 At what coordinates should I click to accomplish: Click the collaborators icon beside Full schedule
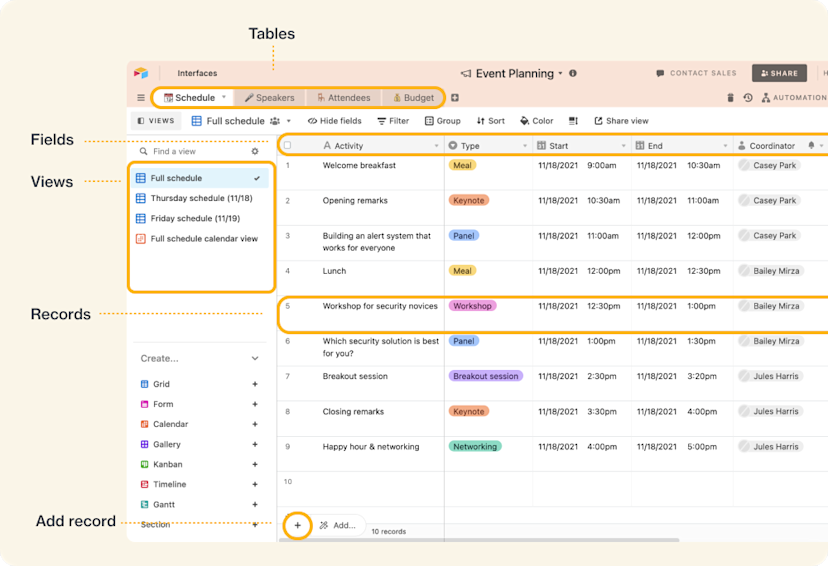point(275,121)
